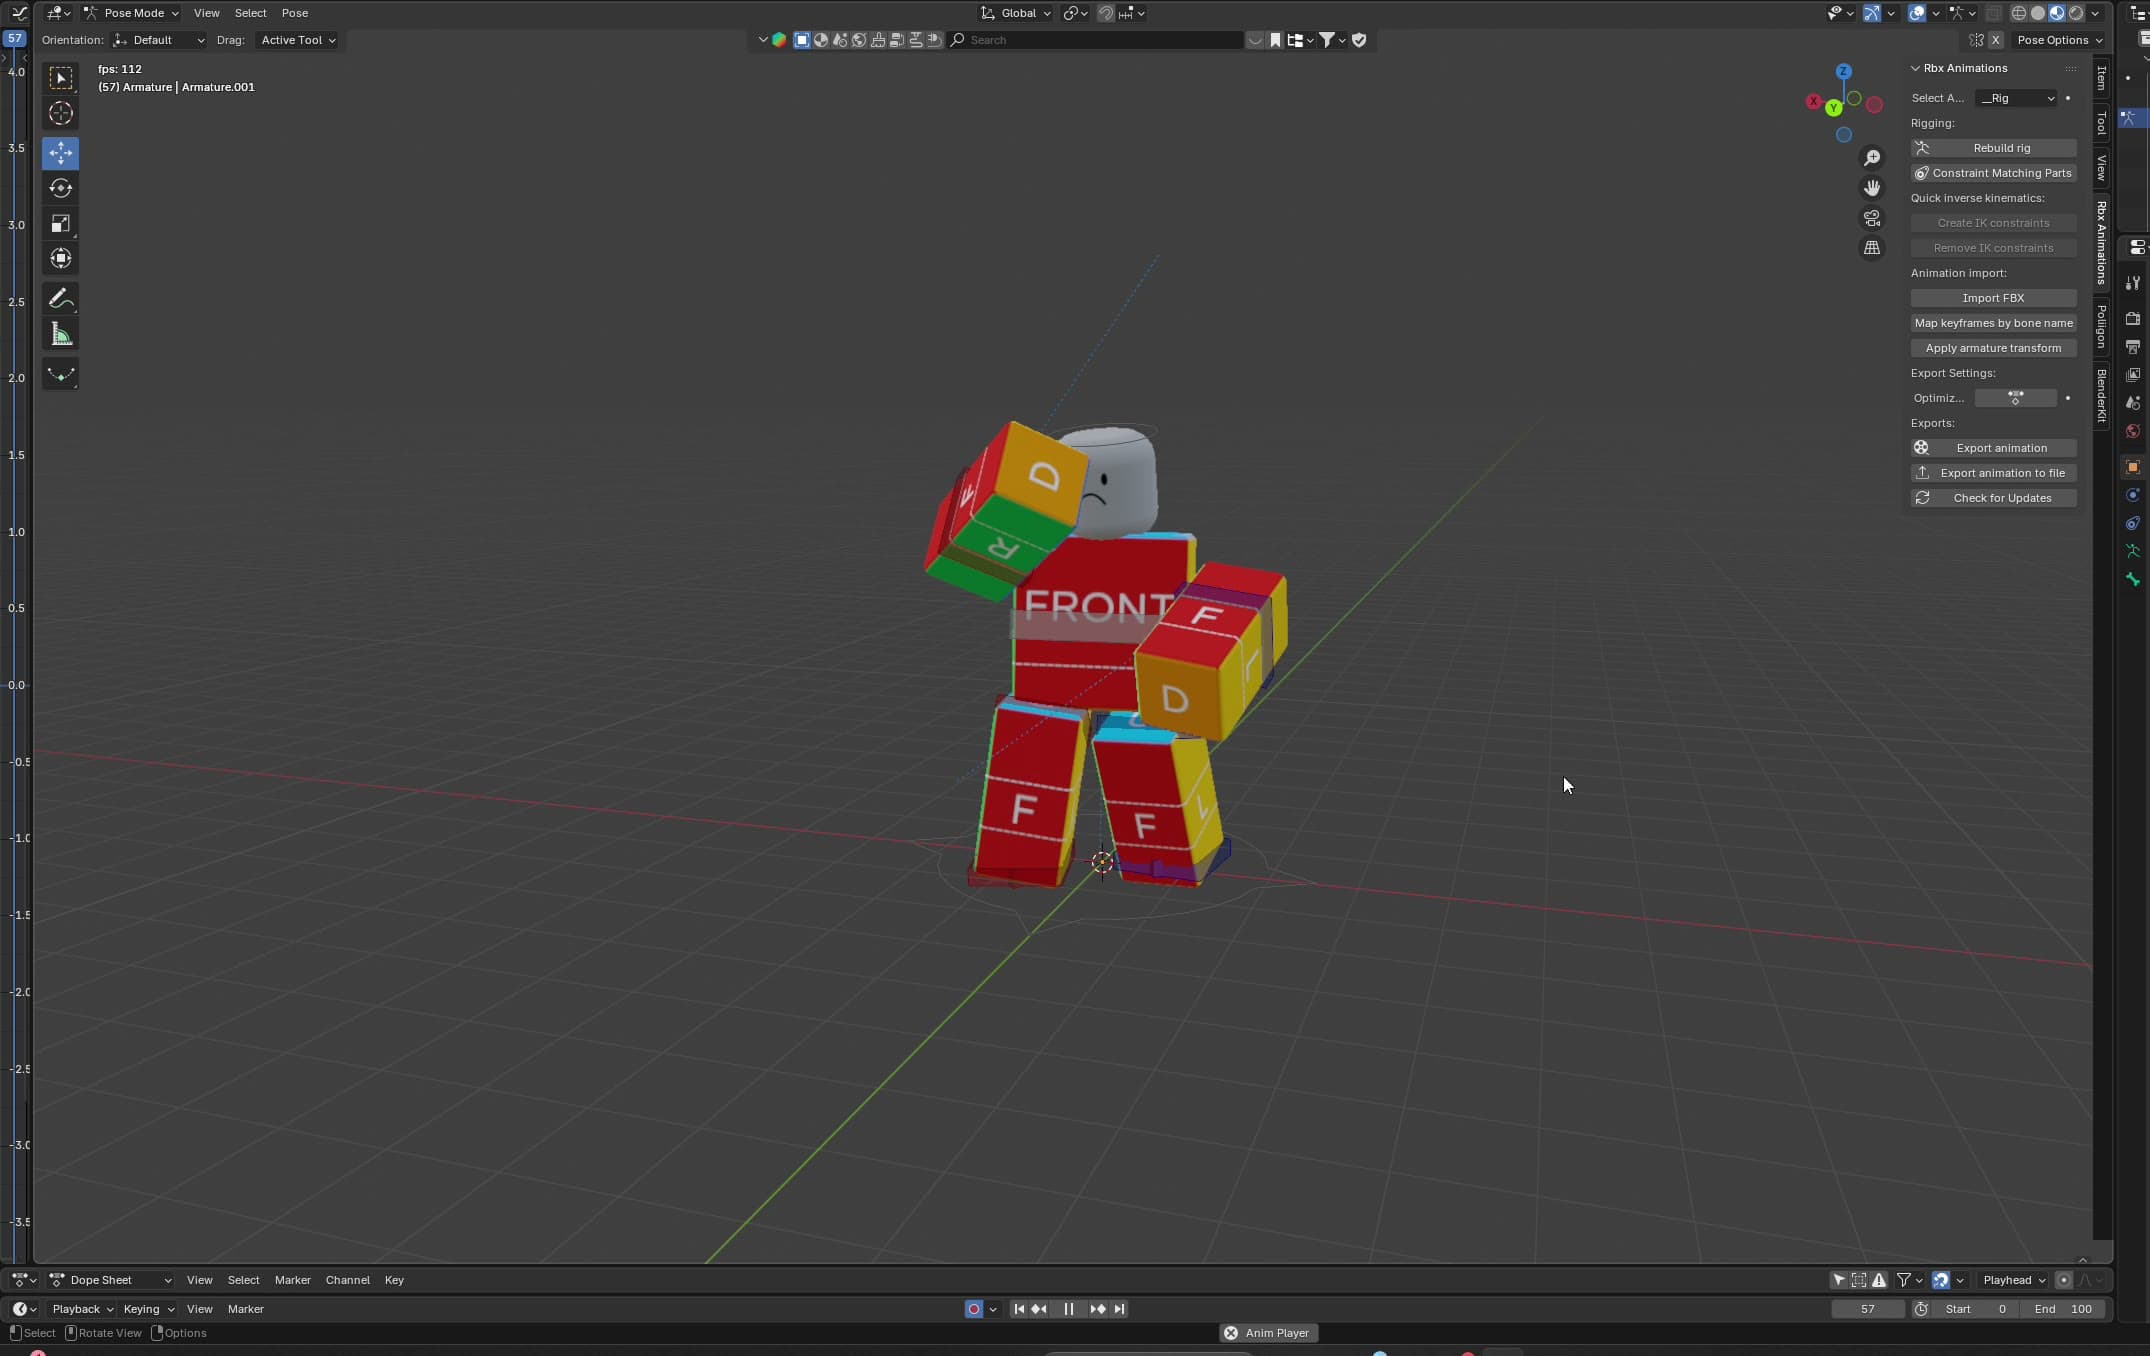Select the world/HDR globe category icon
The height and width of the screenshot is (1356, 2150).
tap(859, 40)
